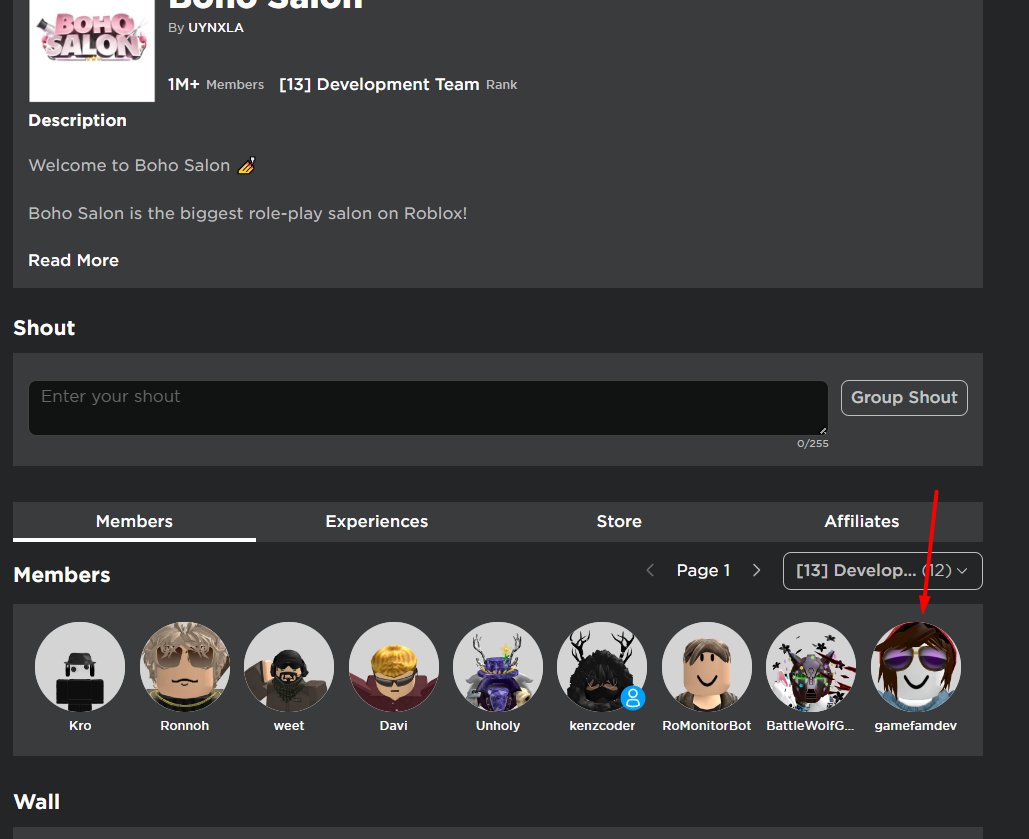Image resolution: width=1029 pixels, height=839 pixels.
Task: Switch to the Affiliates tab
Action: point(862,521)
